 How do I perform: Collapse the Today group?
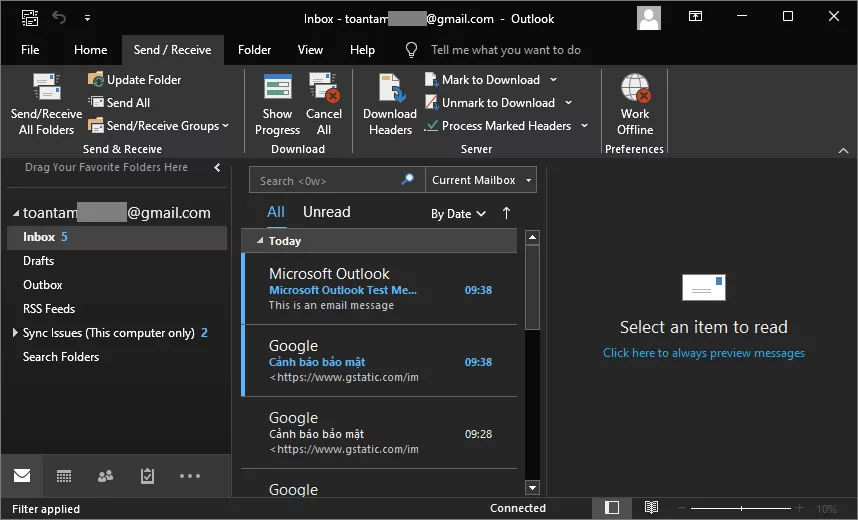(x=260, y=241)
